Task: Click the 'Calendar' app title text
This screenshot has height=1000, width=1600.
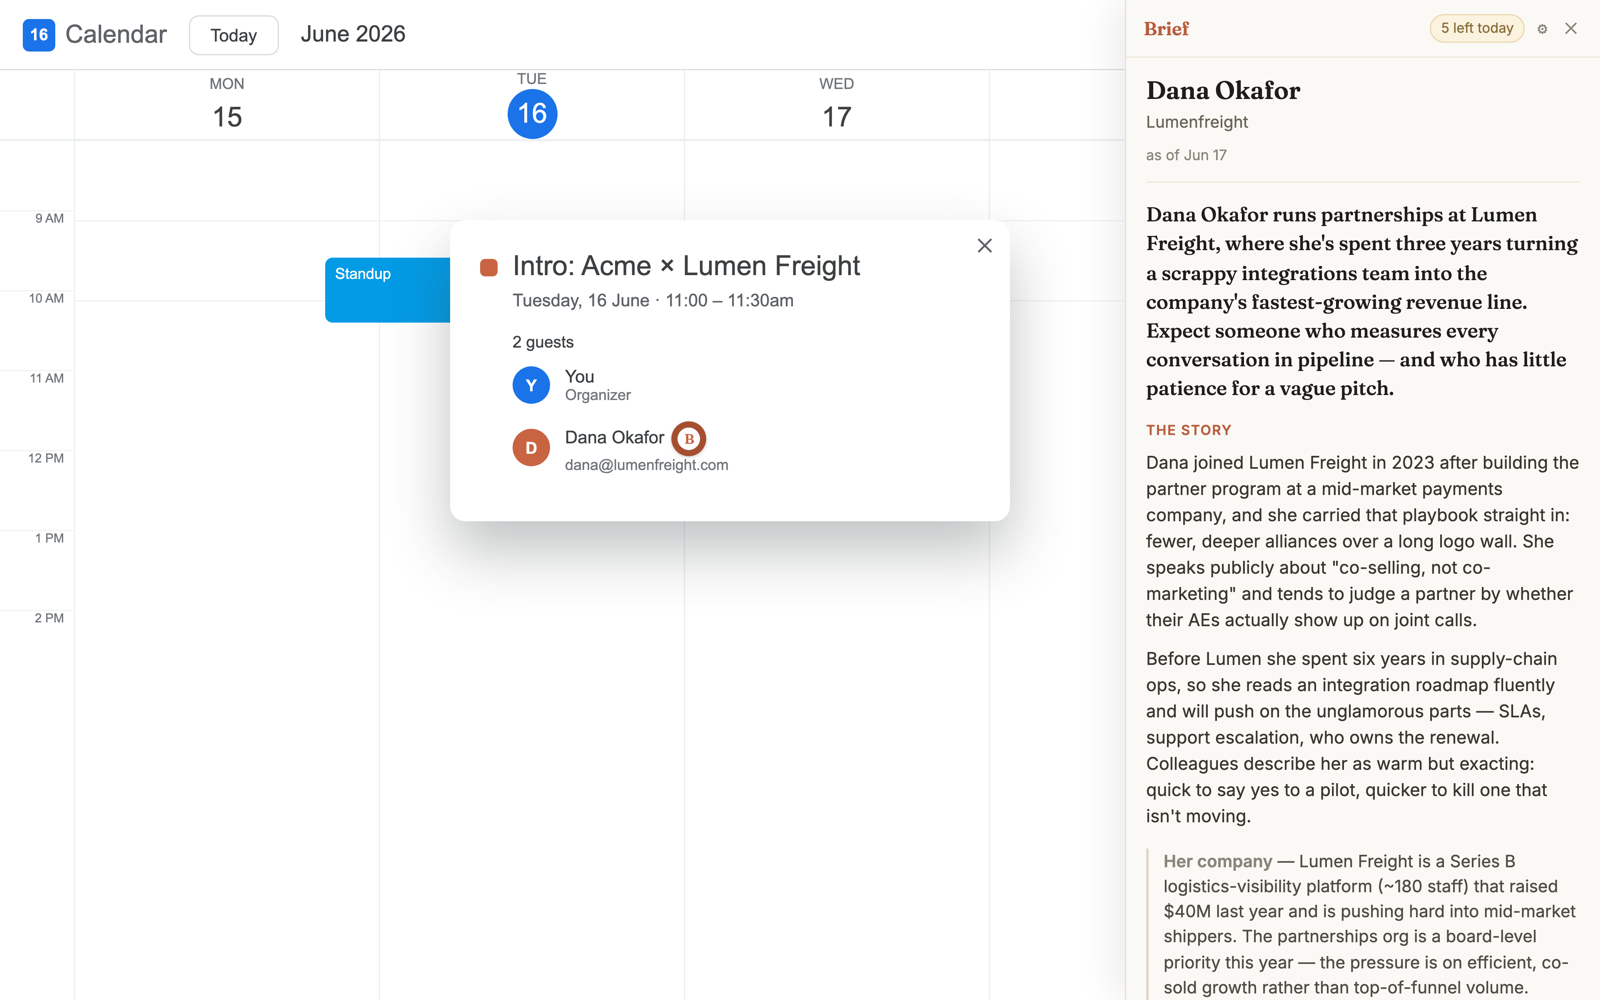Action: (116, 35)
